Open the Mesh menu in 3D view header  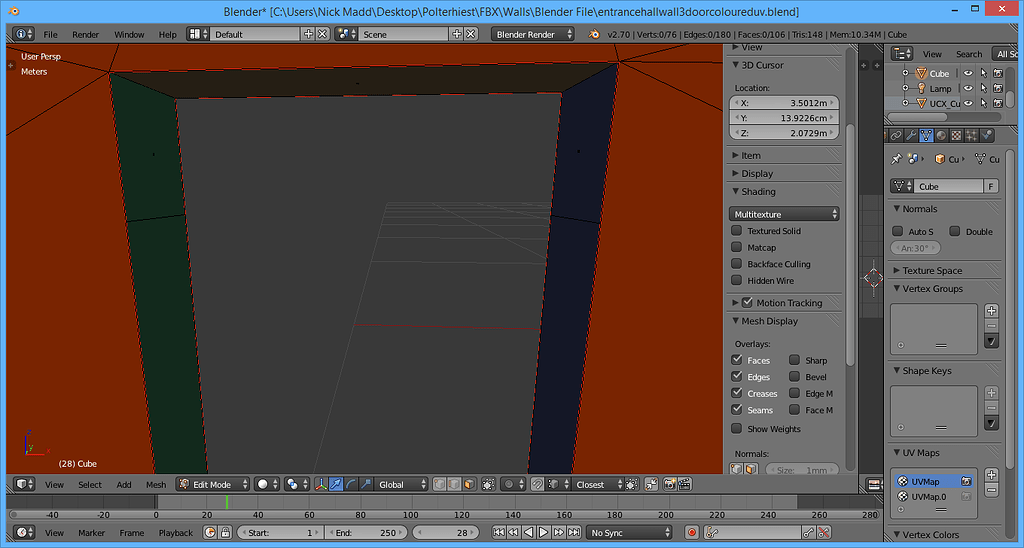click(x=156, y=485)
